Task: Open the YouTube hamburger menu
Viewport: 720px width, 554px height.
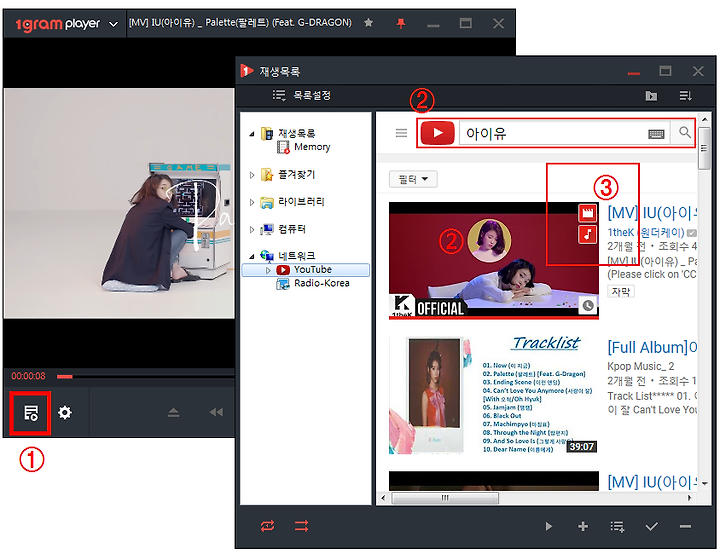Action: click(x=401, y=133)
